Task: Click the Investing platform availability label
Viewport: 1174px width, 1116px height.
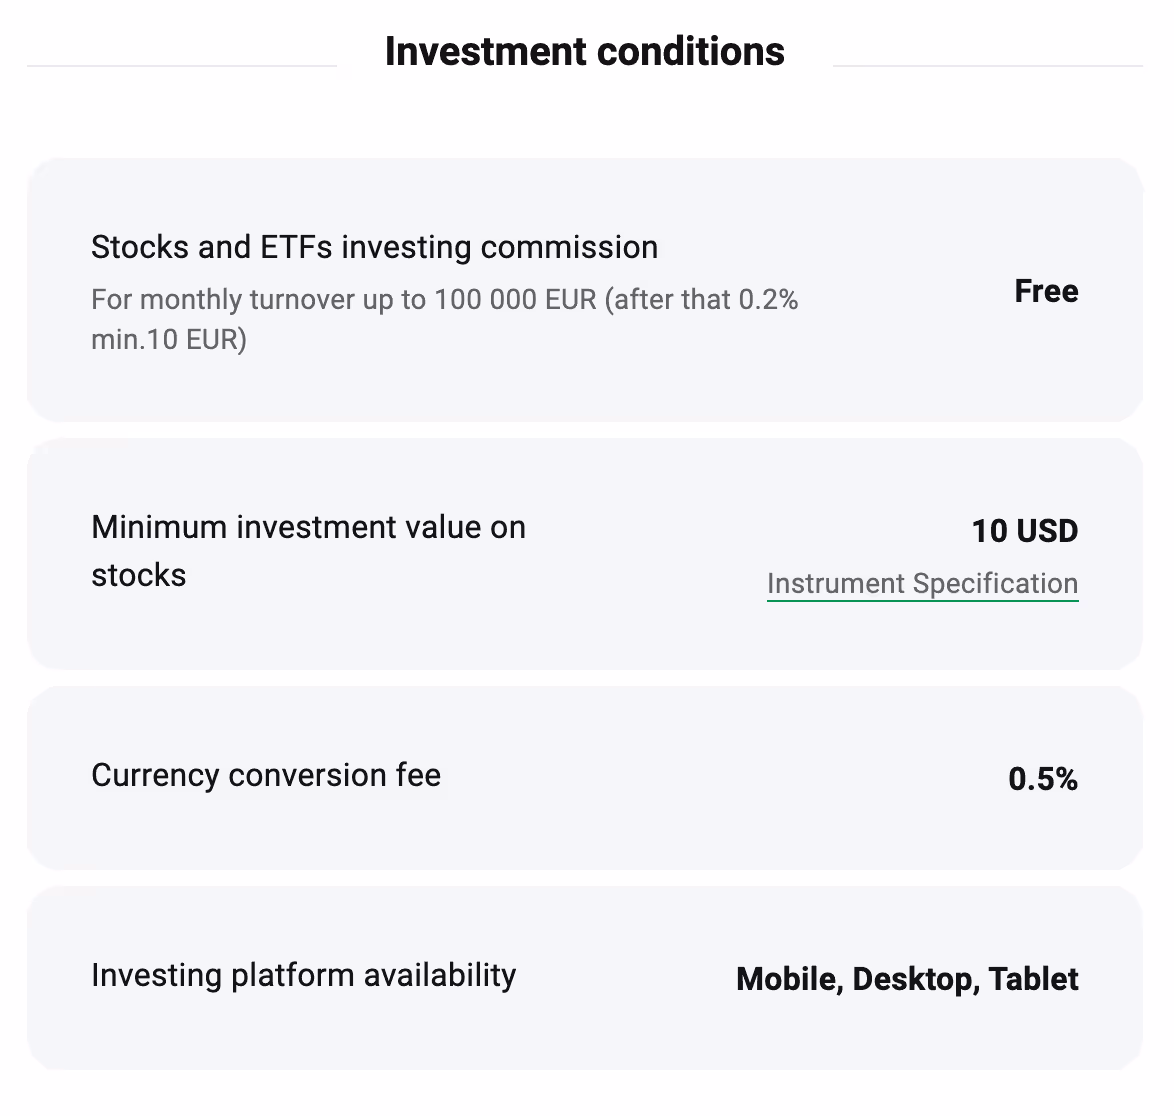Action: point(303,975)
